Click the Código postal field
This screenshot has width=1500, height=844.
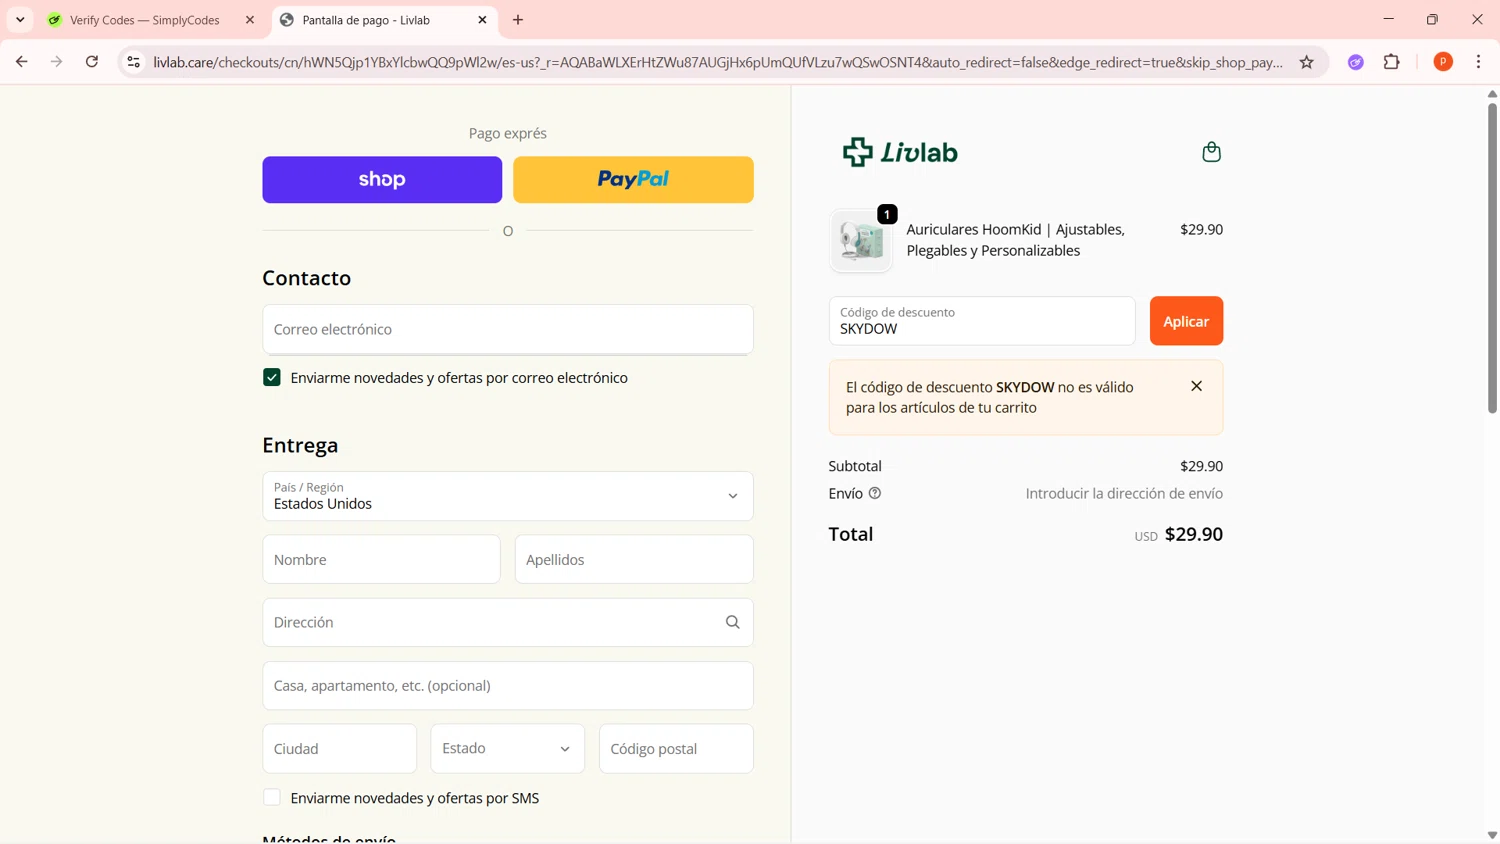point(676,748)
